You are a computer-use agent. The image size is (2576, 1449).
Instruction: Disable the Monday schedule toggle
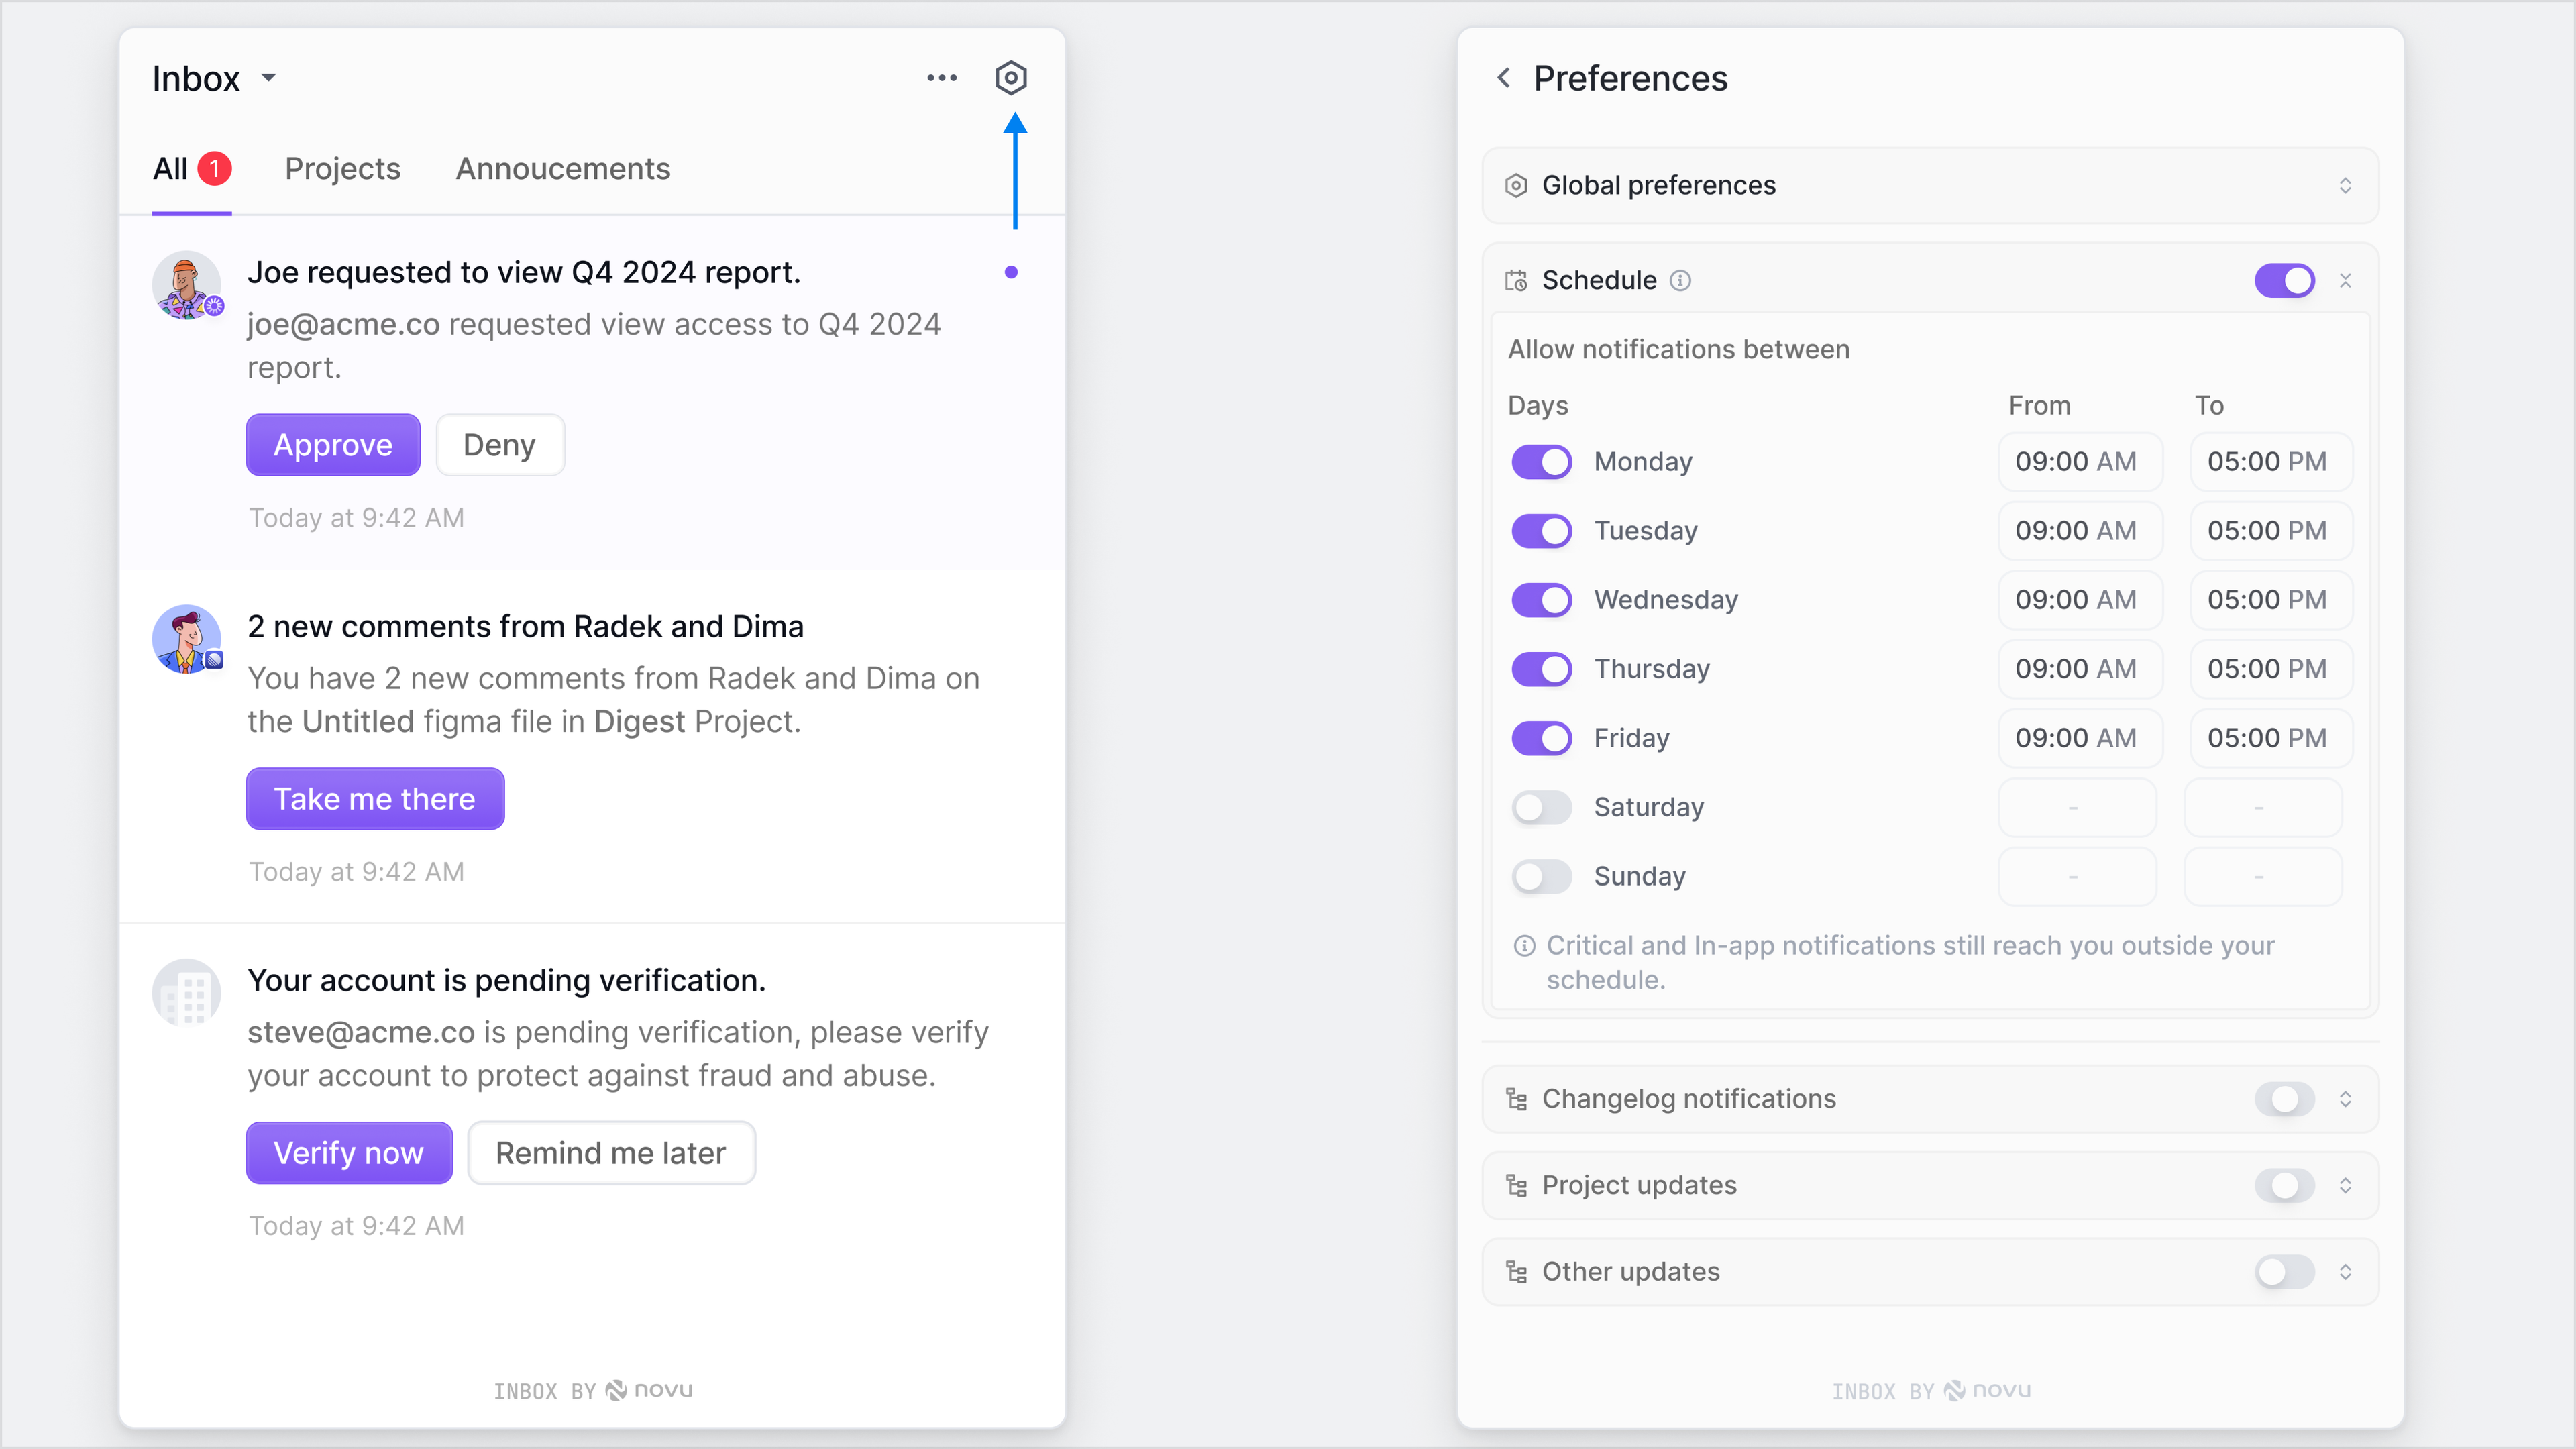tap(1541, 461)
